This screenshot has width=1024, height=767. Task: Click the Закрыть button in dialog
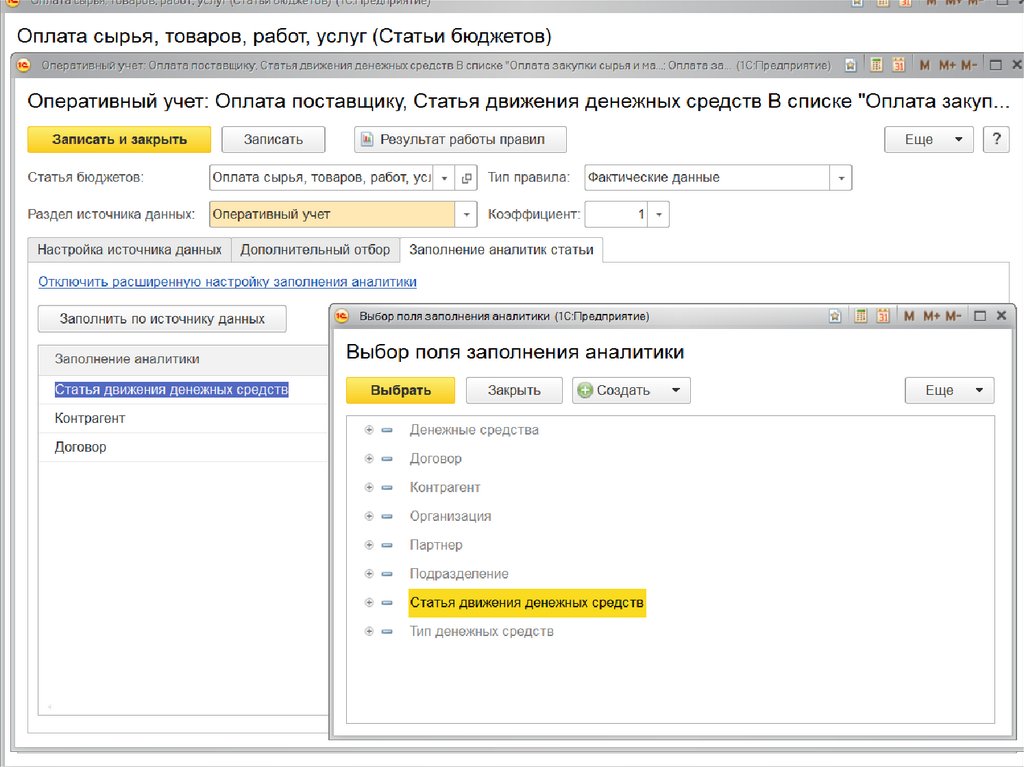coord(514,390)
